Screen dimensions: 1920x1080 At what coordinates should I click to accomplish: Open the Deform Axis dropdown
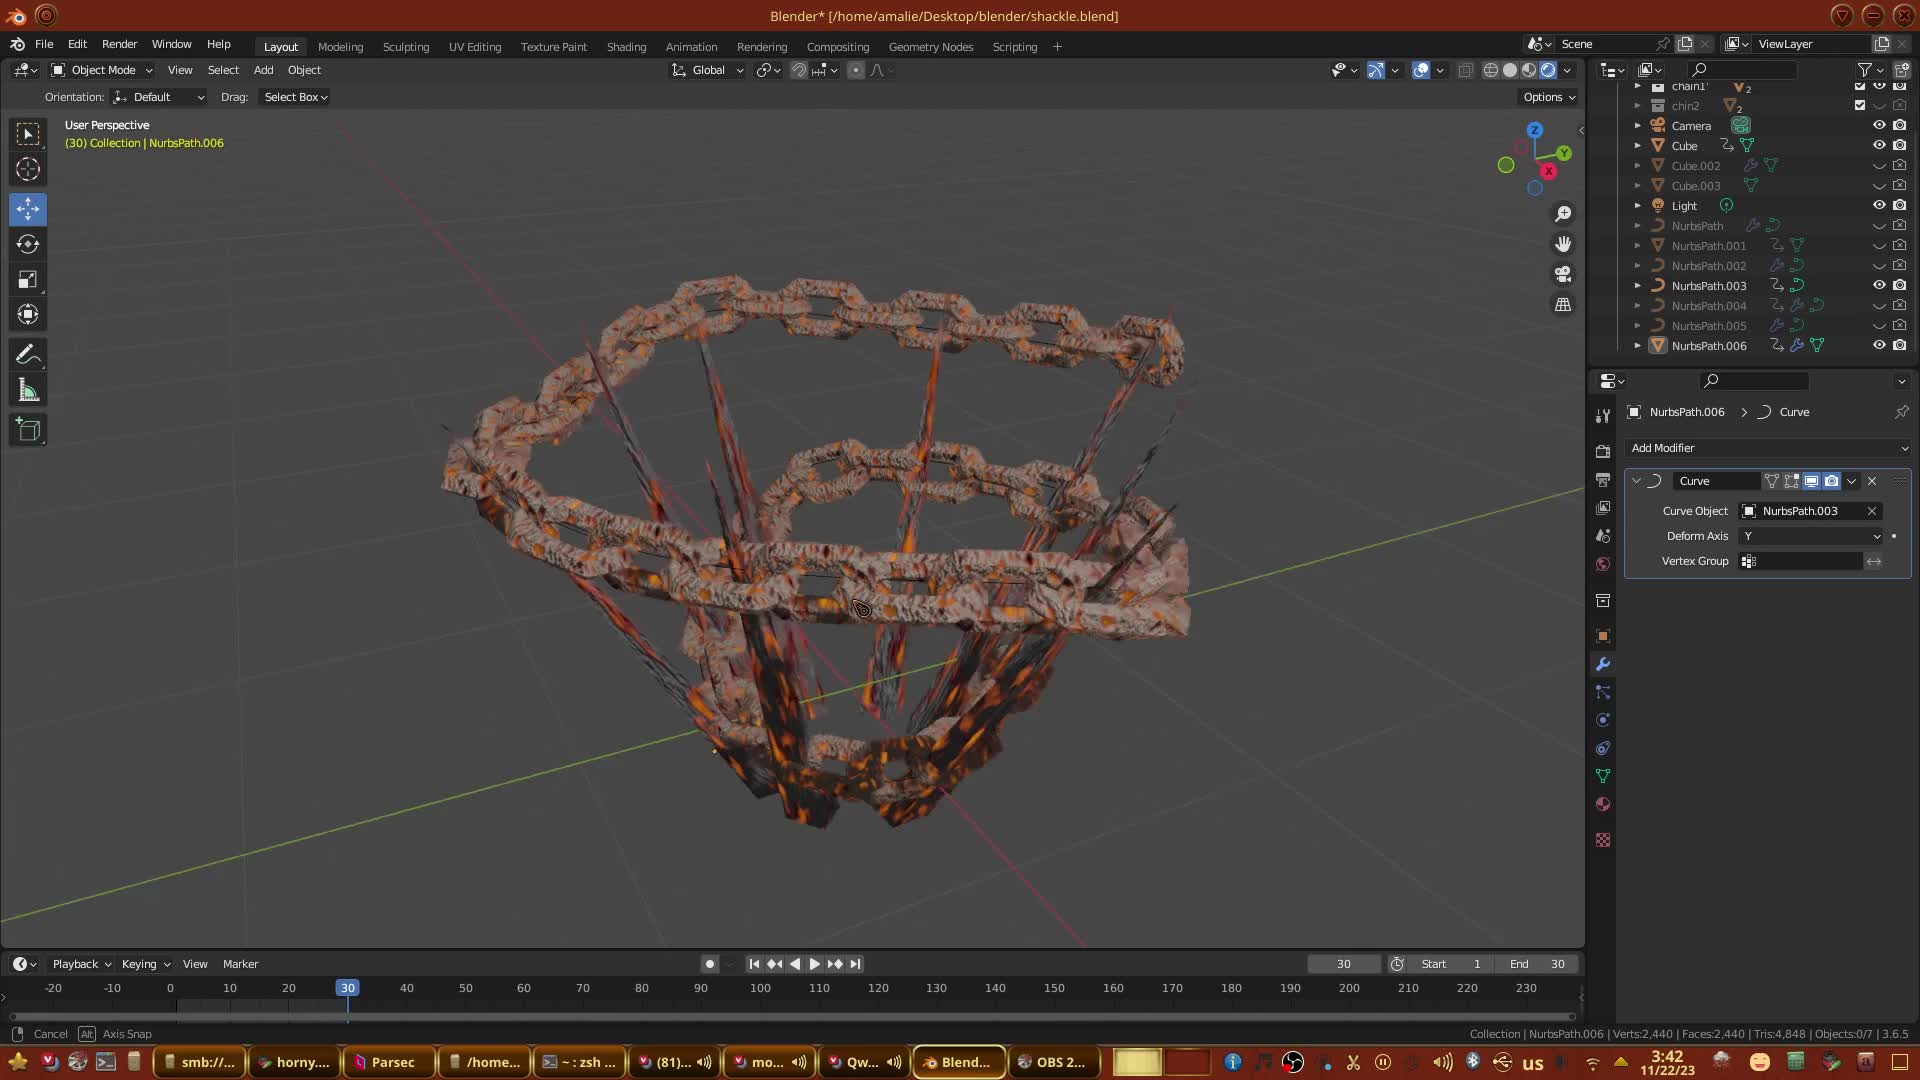pyautogui.click(x=1811, y=536)
